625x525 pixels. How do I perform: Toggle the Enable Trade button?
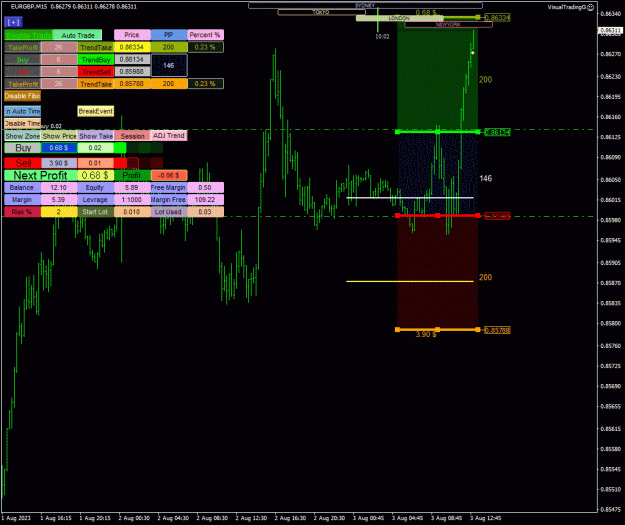(28, 35)
